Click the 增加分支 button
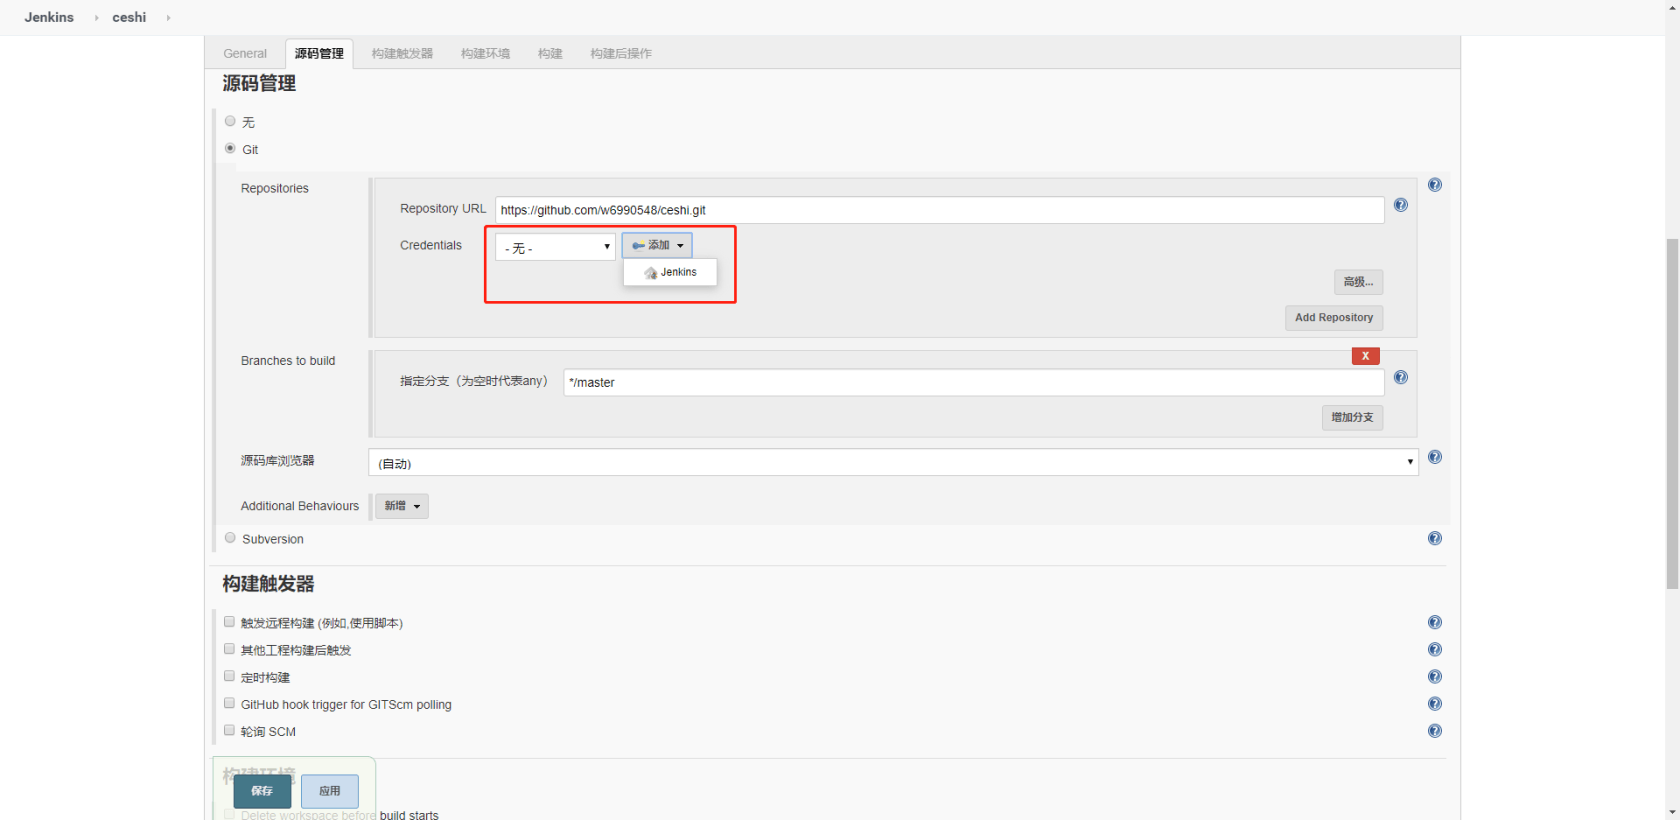 click(x=1352, y=418)
